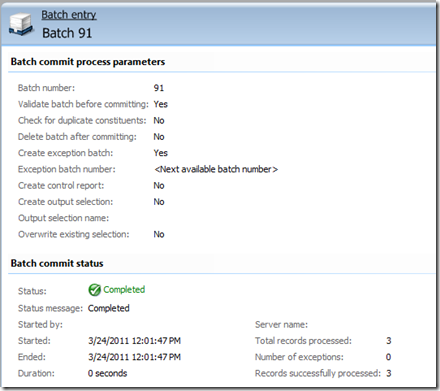Click the batch boxes icon in header
Viewport: 440px width, 391px height.
coord(21,24)
